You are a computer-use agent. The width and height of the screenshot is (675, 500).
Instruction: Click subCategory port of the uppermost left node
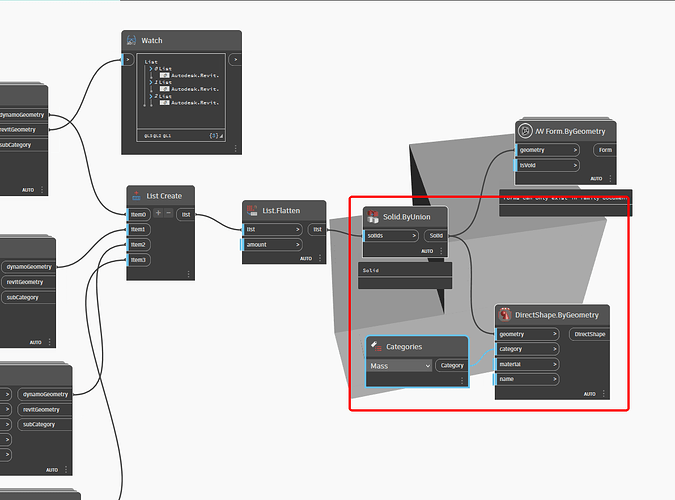16,145
